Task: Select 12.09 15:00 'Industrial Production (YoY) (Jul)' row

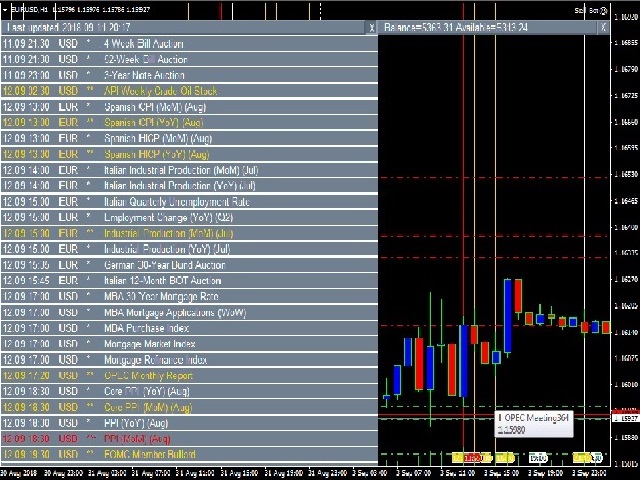Action: tap(189, 249)
